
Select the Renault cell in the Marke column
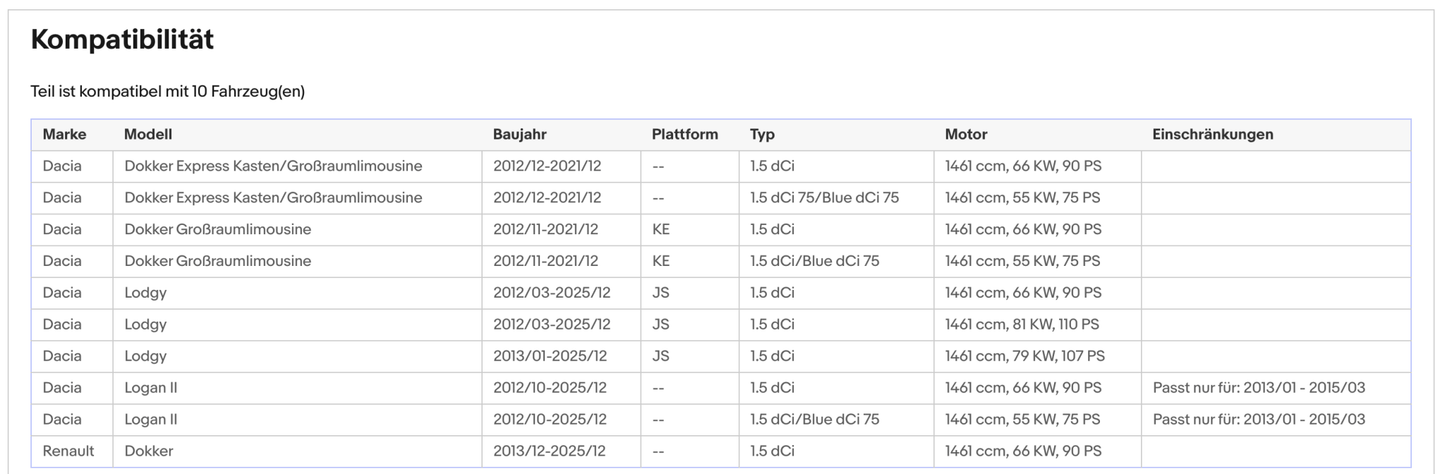[x=68, y=451]
